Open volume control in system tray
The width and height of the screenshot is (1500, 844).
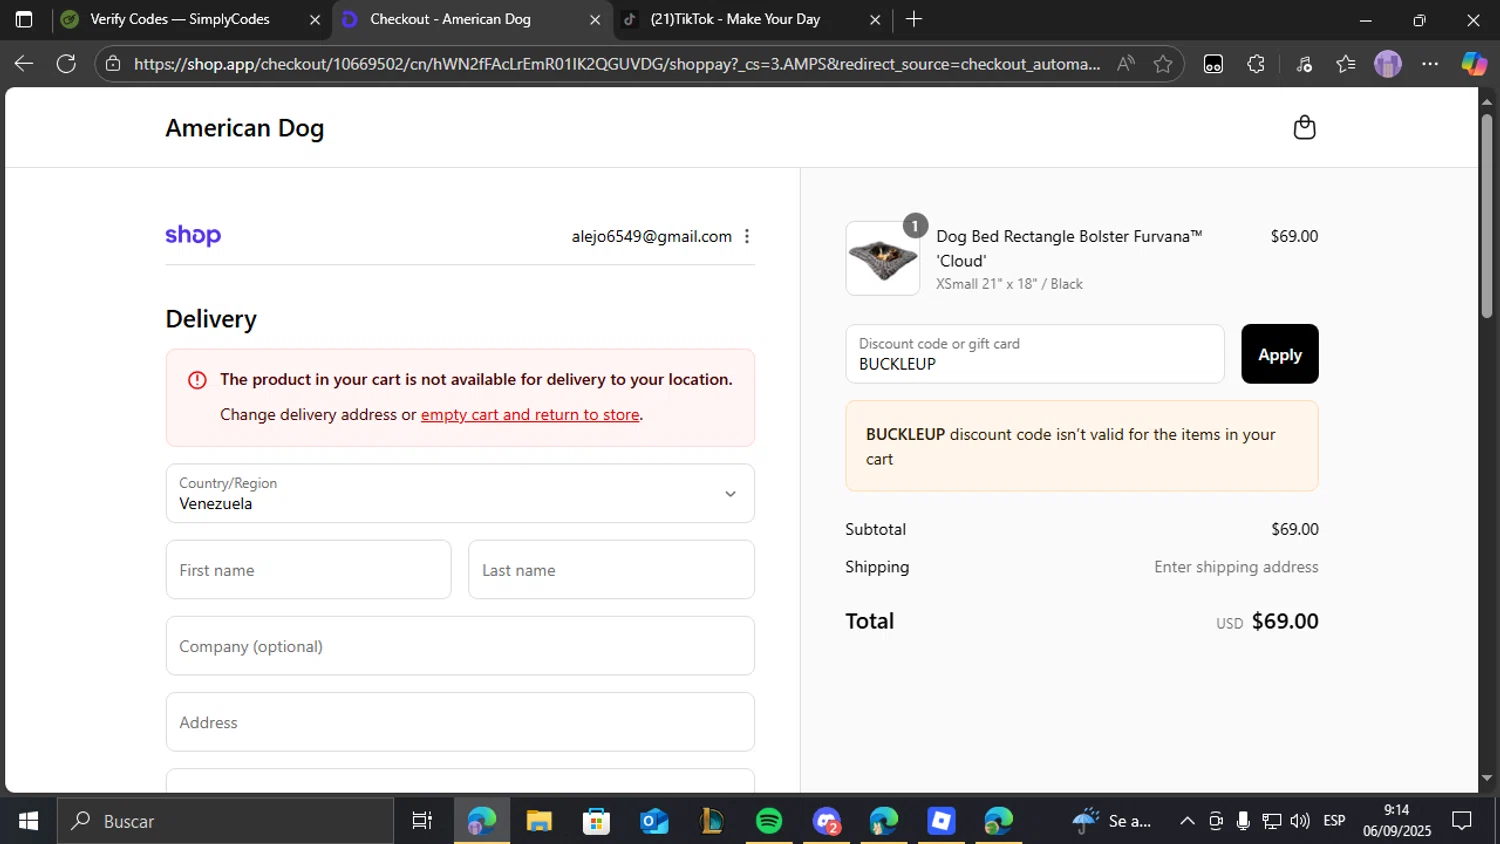1300,821
